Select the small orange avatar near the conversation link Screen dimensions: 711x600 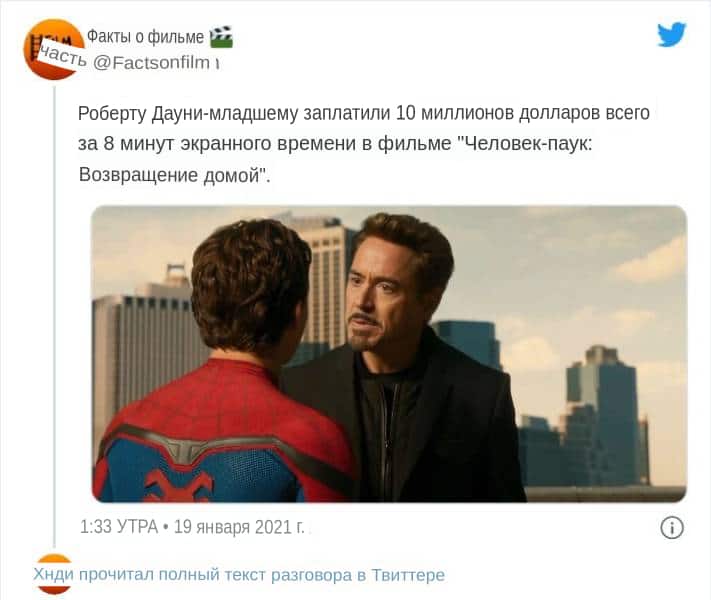[54, 574]
